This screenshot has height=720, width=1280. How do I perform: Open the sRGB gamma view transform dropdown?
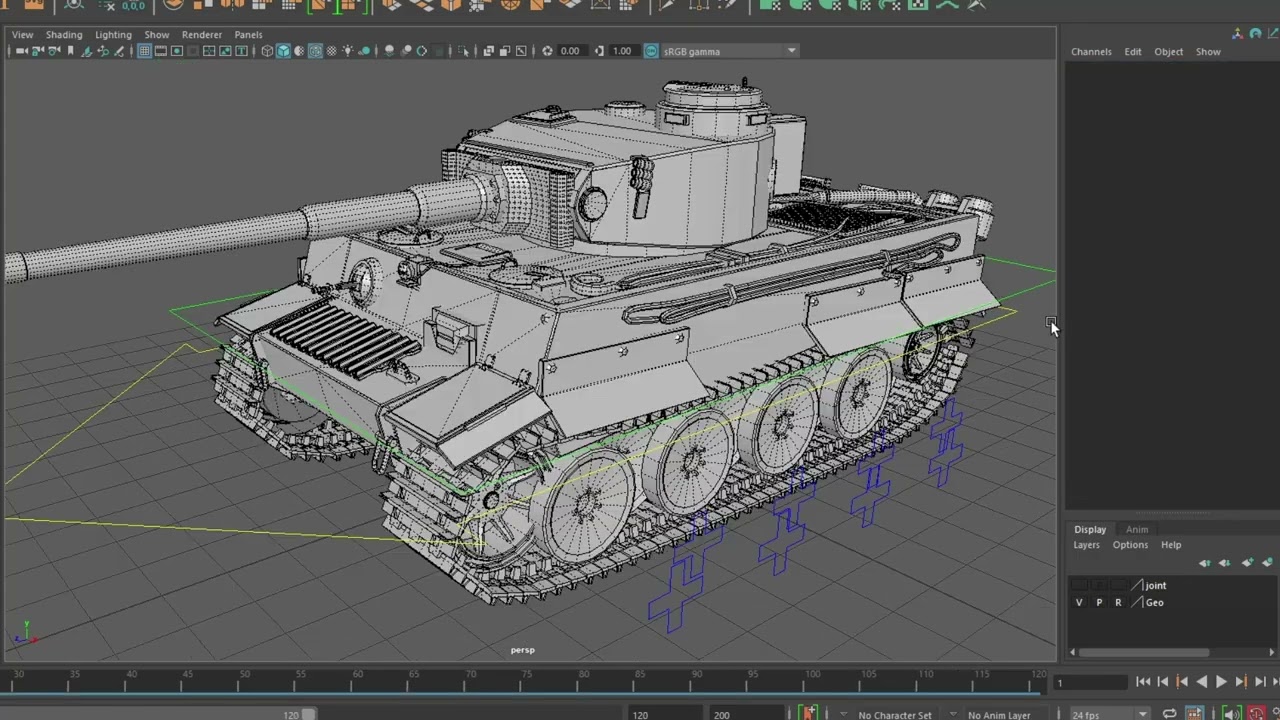[730, 51]
